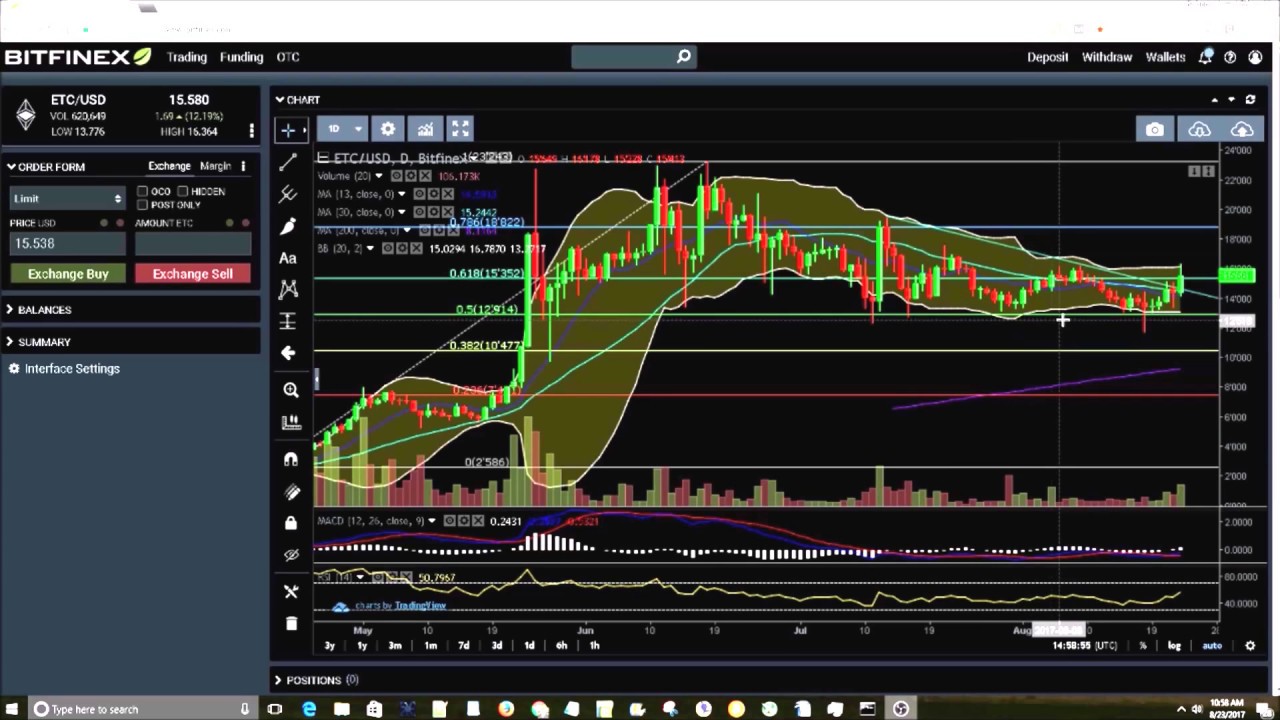Select the chart patterns tool

tap(288, 289)
